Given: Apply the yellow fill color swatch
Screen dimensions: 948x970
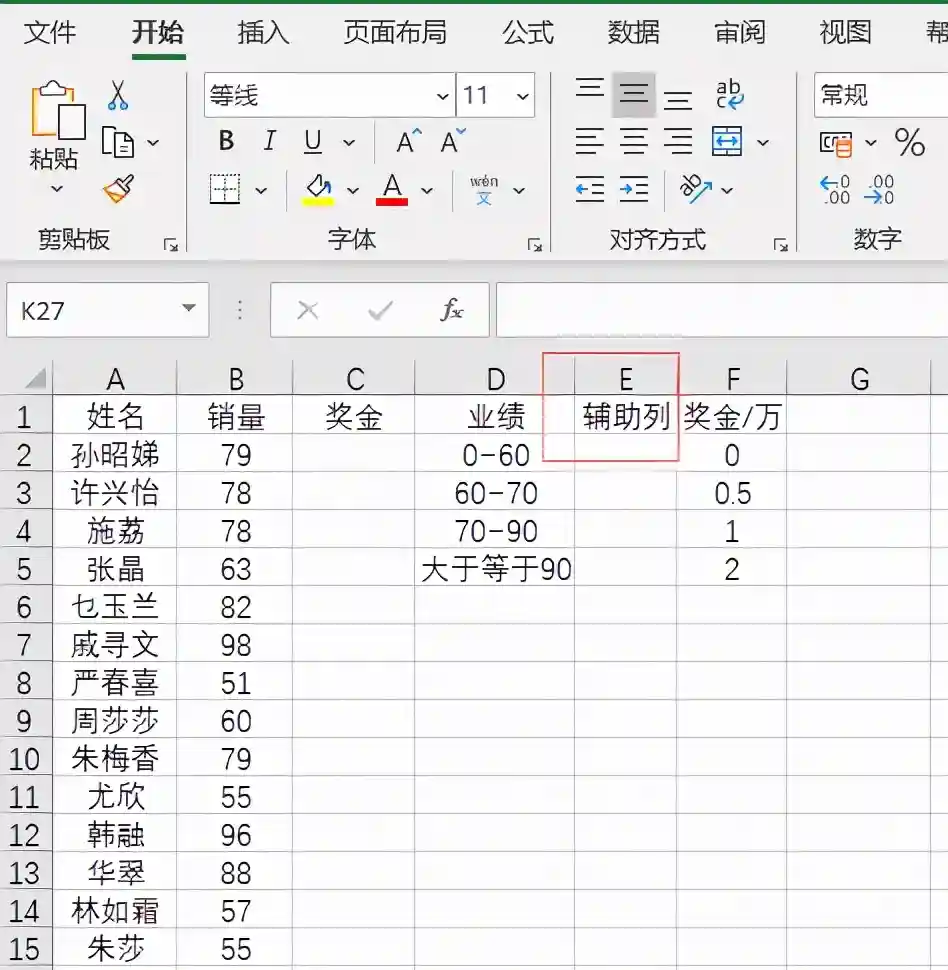Looking at the screenshot, I should coord(318,188).
